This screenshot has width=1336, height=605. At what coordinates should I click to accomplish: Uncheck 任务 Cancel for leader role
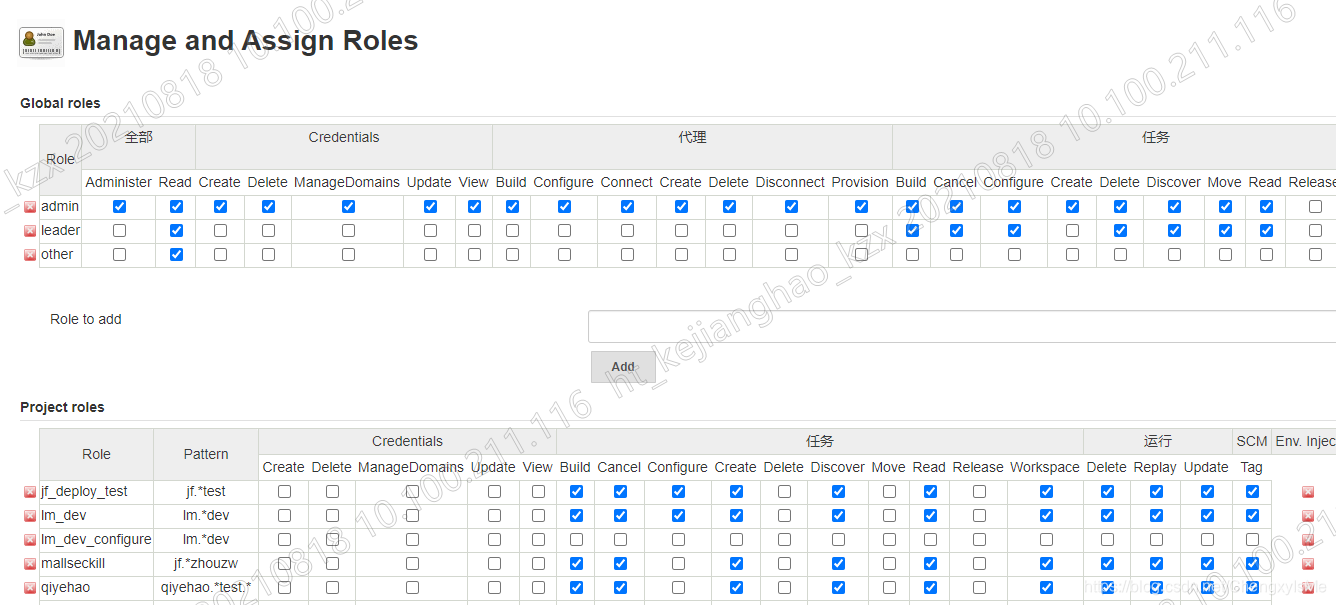956,231
